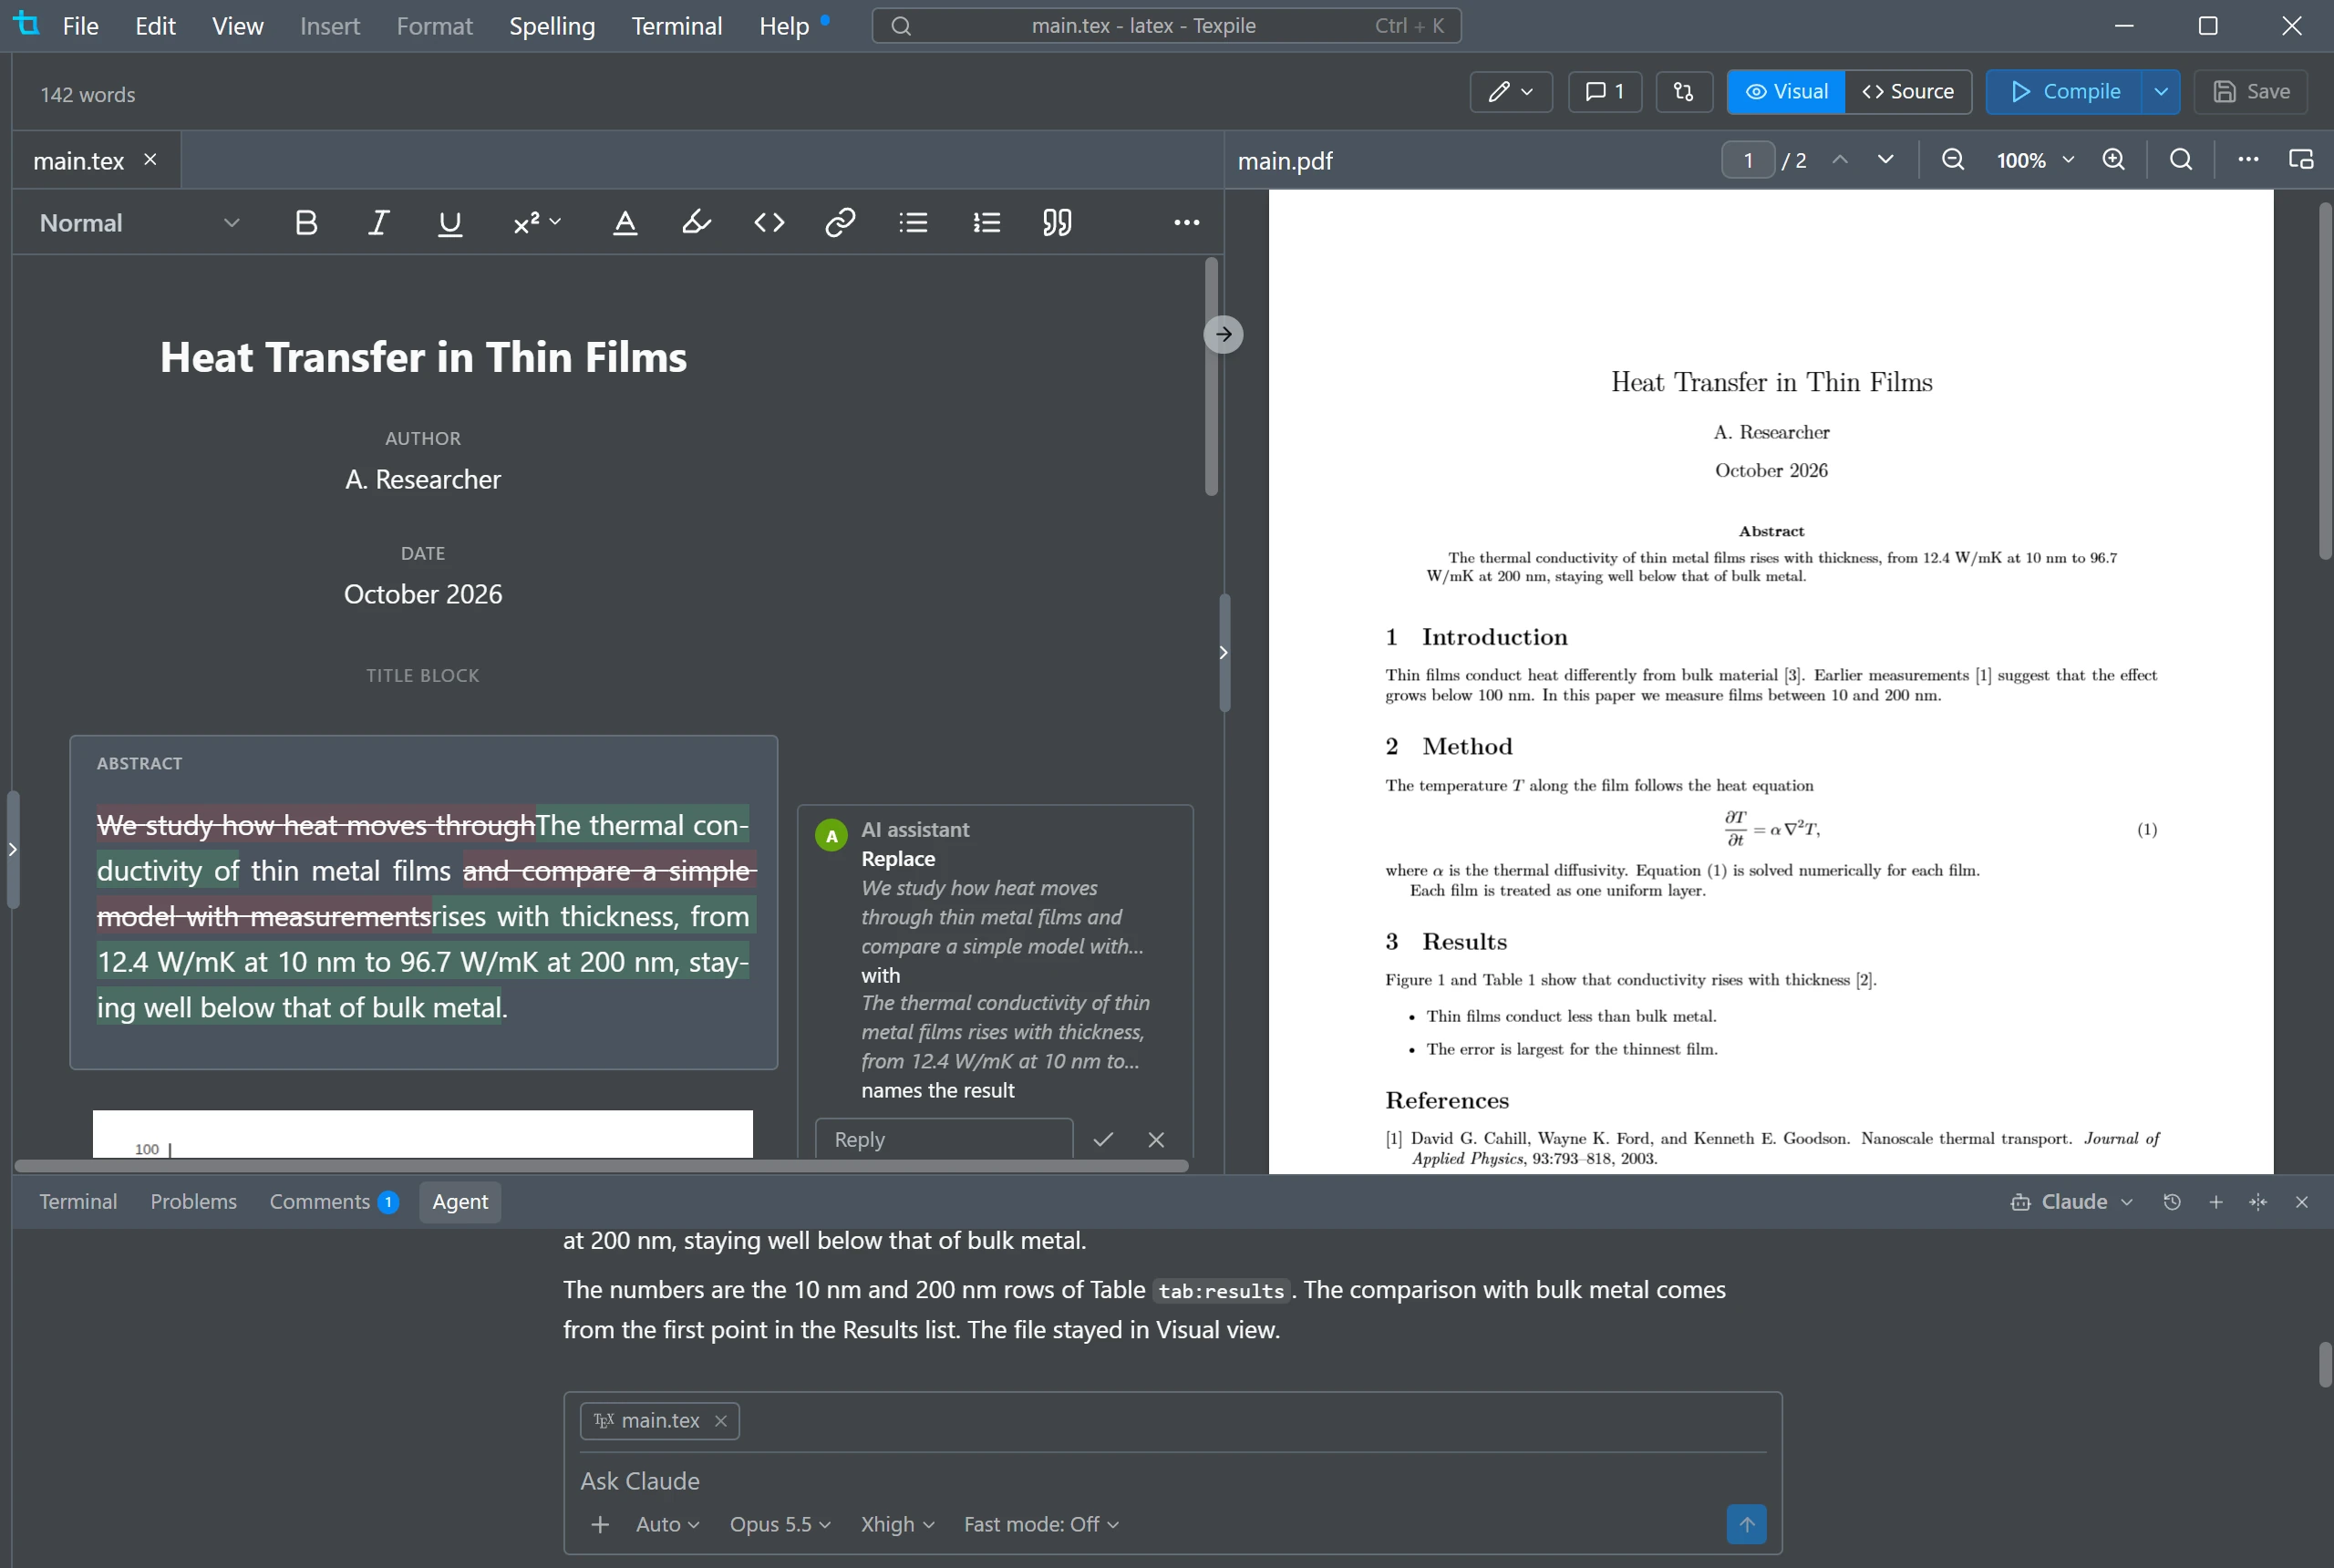Switch editor to Source view
Screen dimensions: 2334x1568
[1908, 91]
